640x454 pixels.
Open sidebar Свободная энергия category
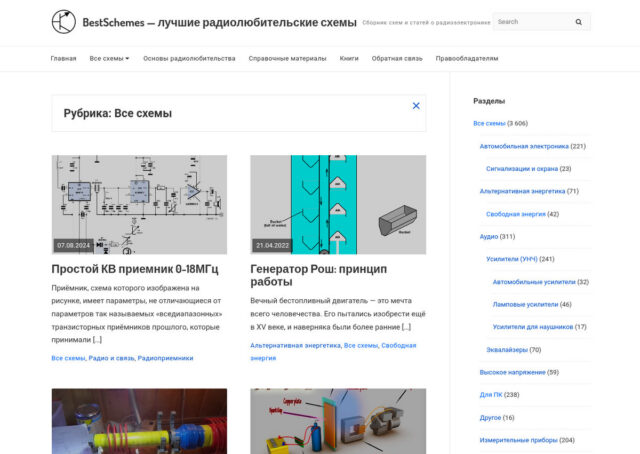[x=516, y=214]
